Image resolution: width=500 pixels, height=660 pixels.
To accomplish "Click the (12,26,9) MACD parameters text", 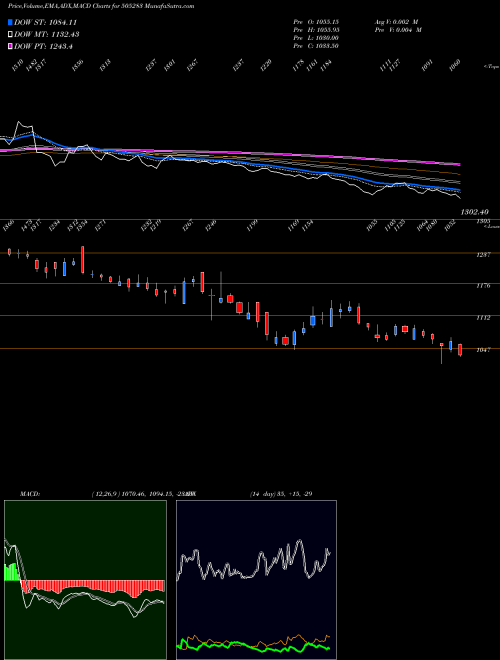I will (x=105, y=494).
